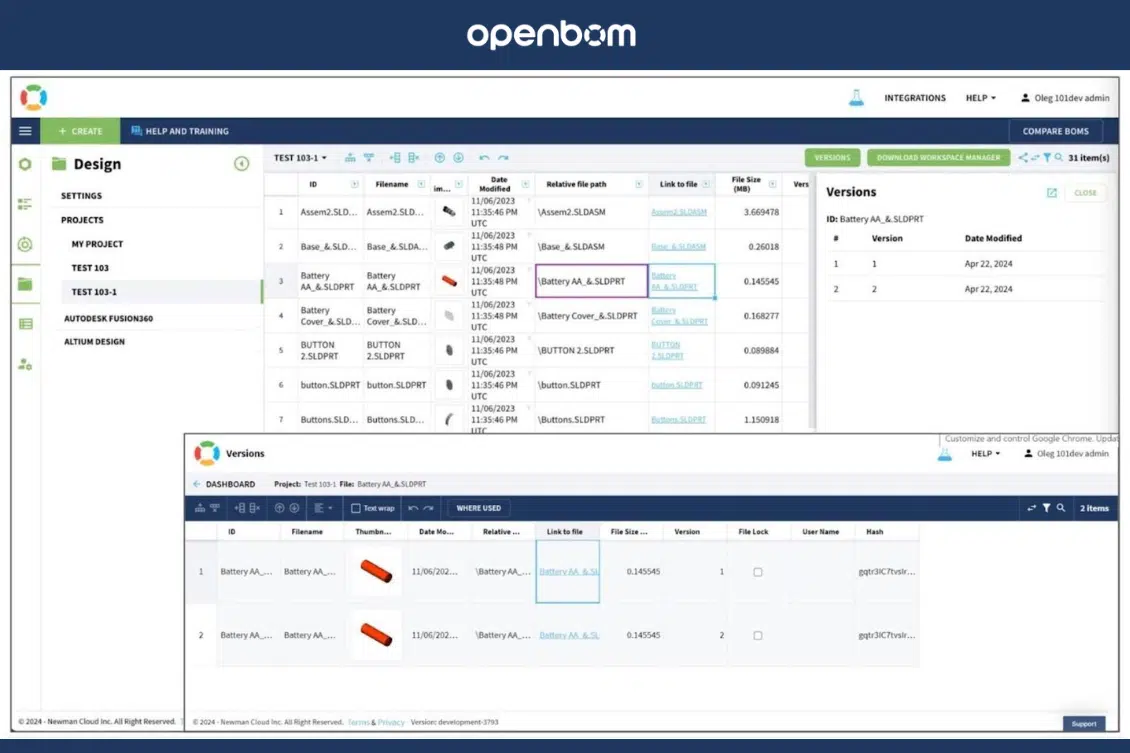1130x753 pixels.
Task: Click the WHERE USED button
Action: 479,508
